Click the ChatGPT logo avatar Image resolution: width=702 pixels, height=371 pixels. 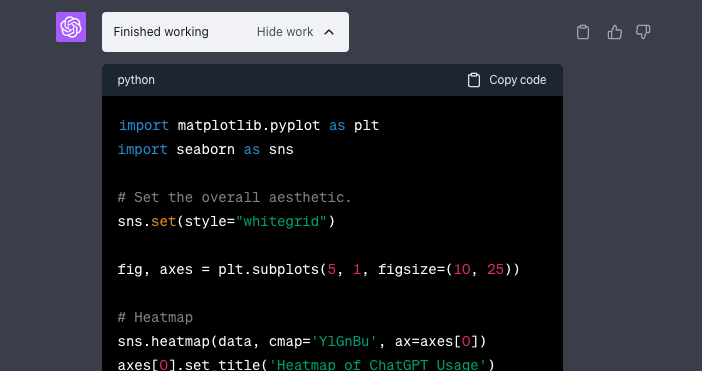point(71,27)
